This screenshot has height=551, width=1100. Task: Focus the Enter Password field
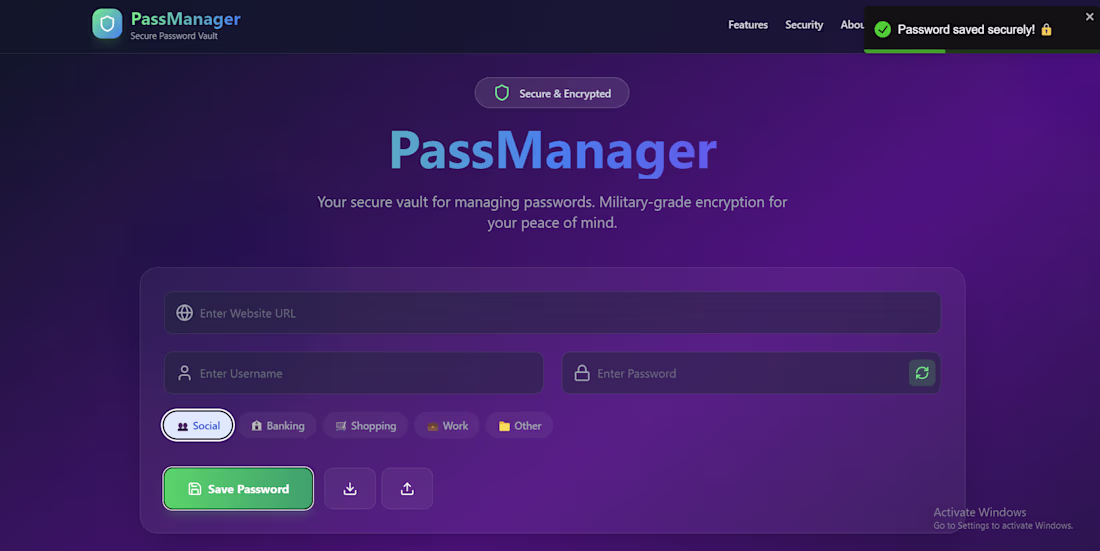(x=751, y=373)
